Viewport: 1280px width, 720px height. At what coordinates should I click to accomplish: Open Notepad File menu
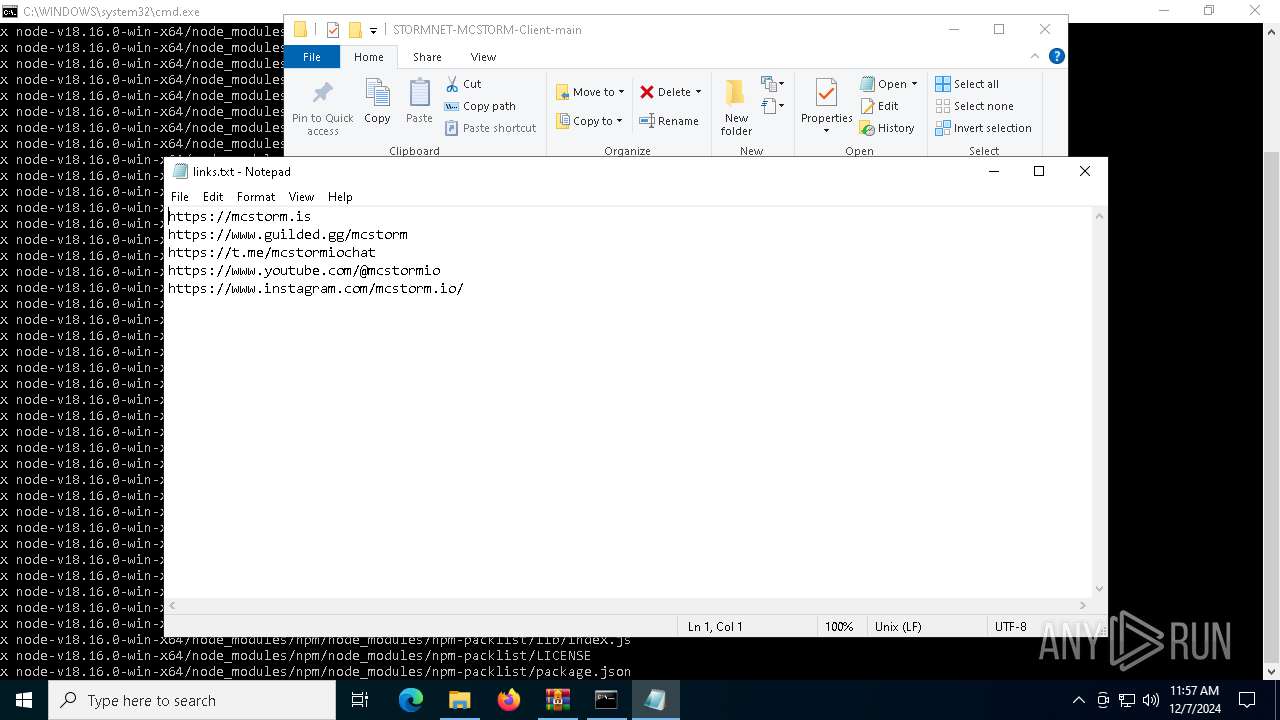(x=180, y=197)
